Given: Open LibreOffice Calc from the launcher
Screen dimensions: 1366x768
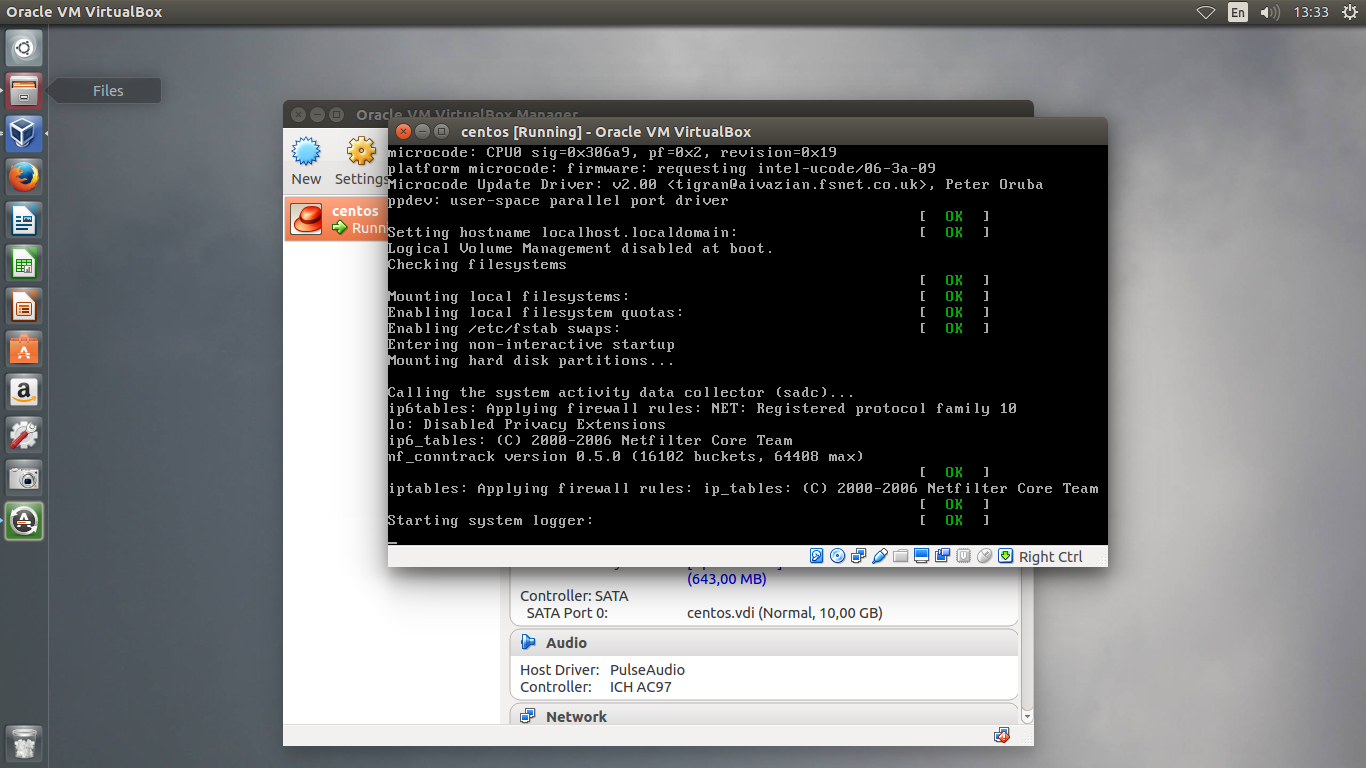Looking at the screenshot, I should tap(24, 263).
